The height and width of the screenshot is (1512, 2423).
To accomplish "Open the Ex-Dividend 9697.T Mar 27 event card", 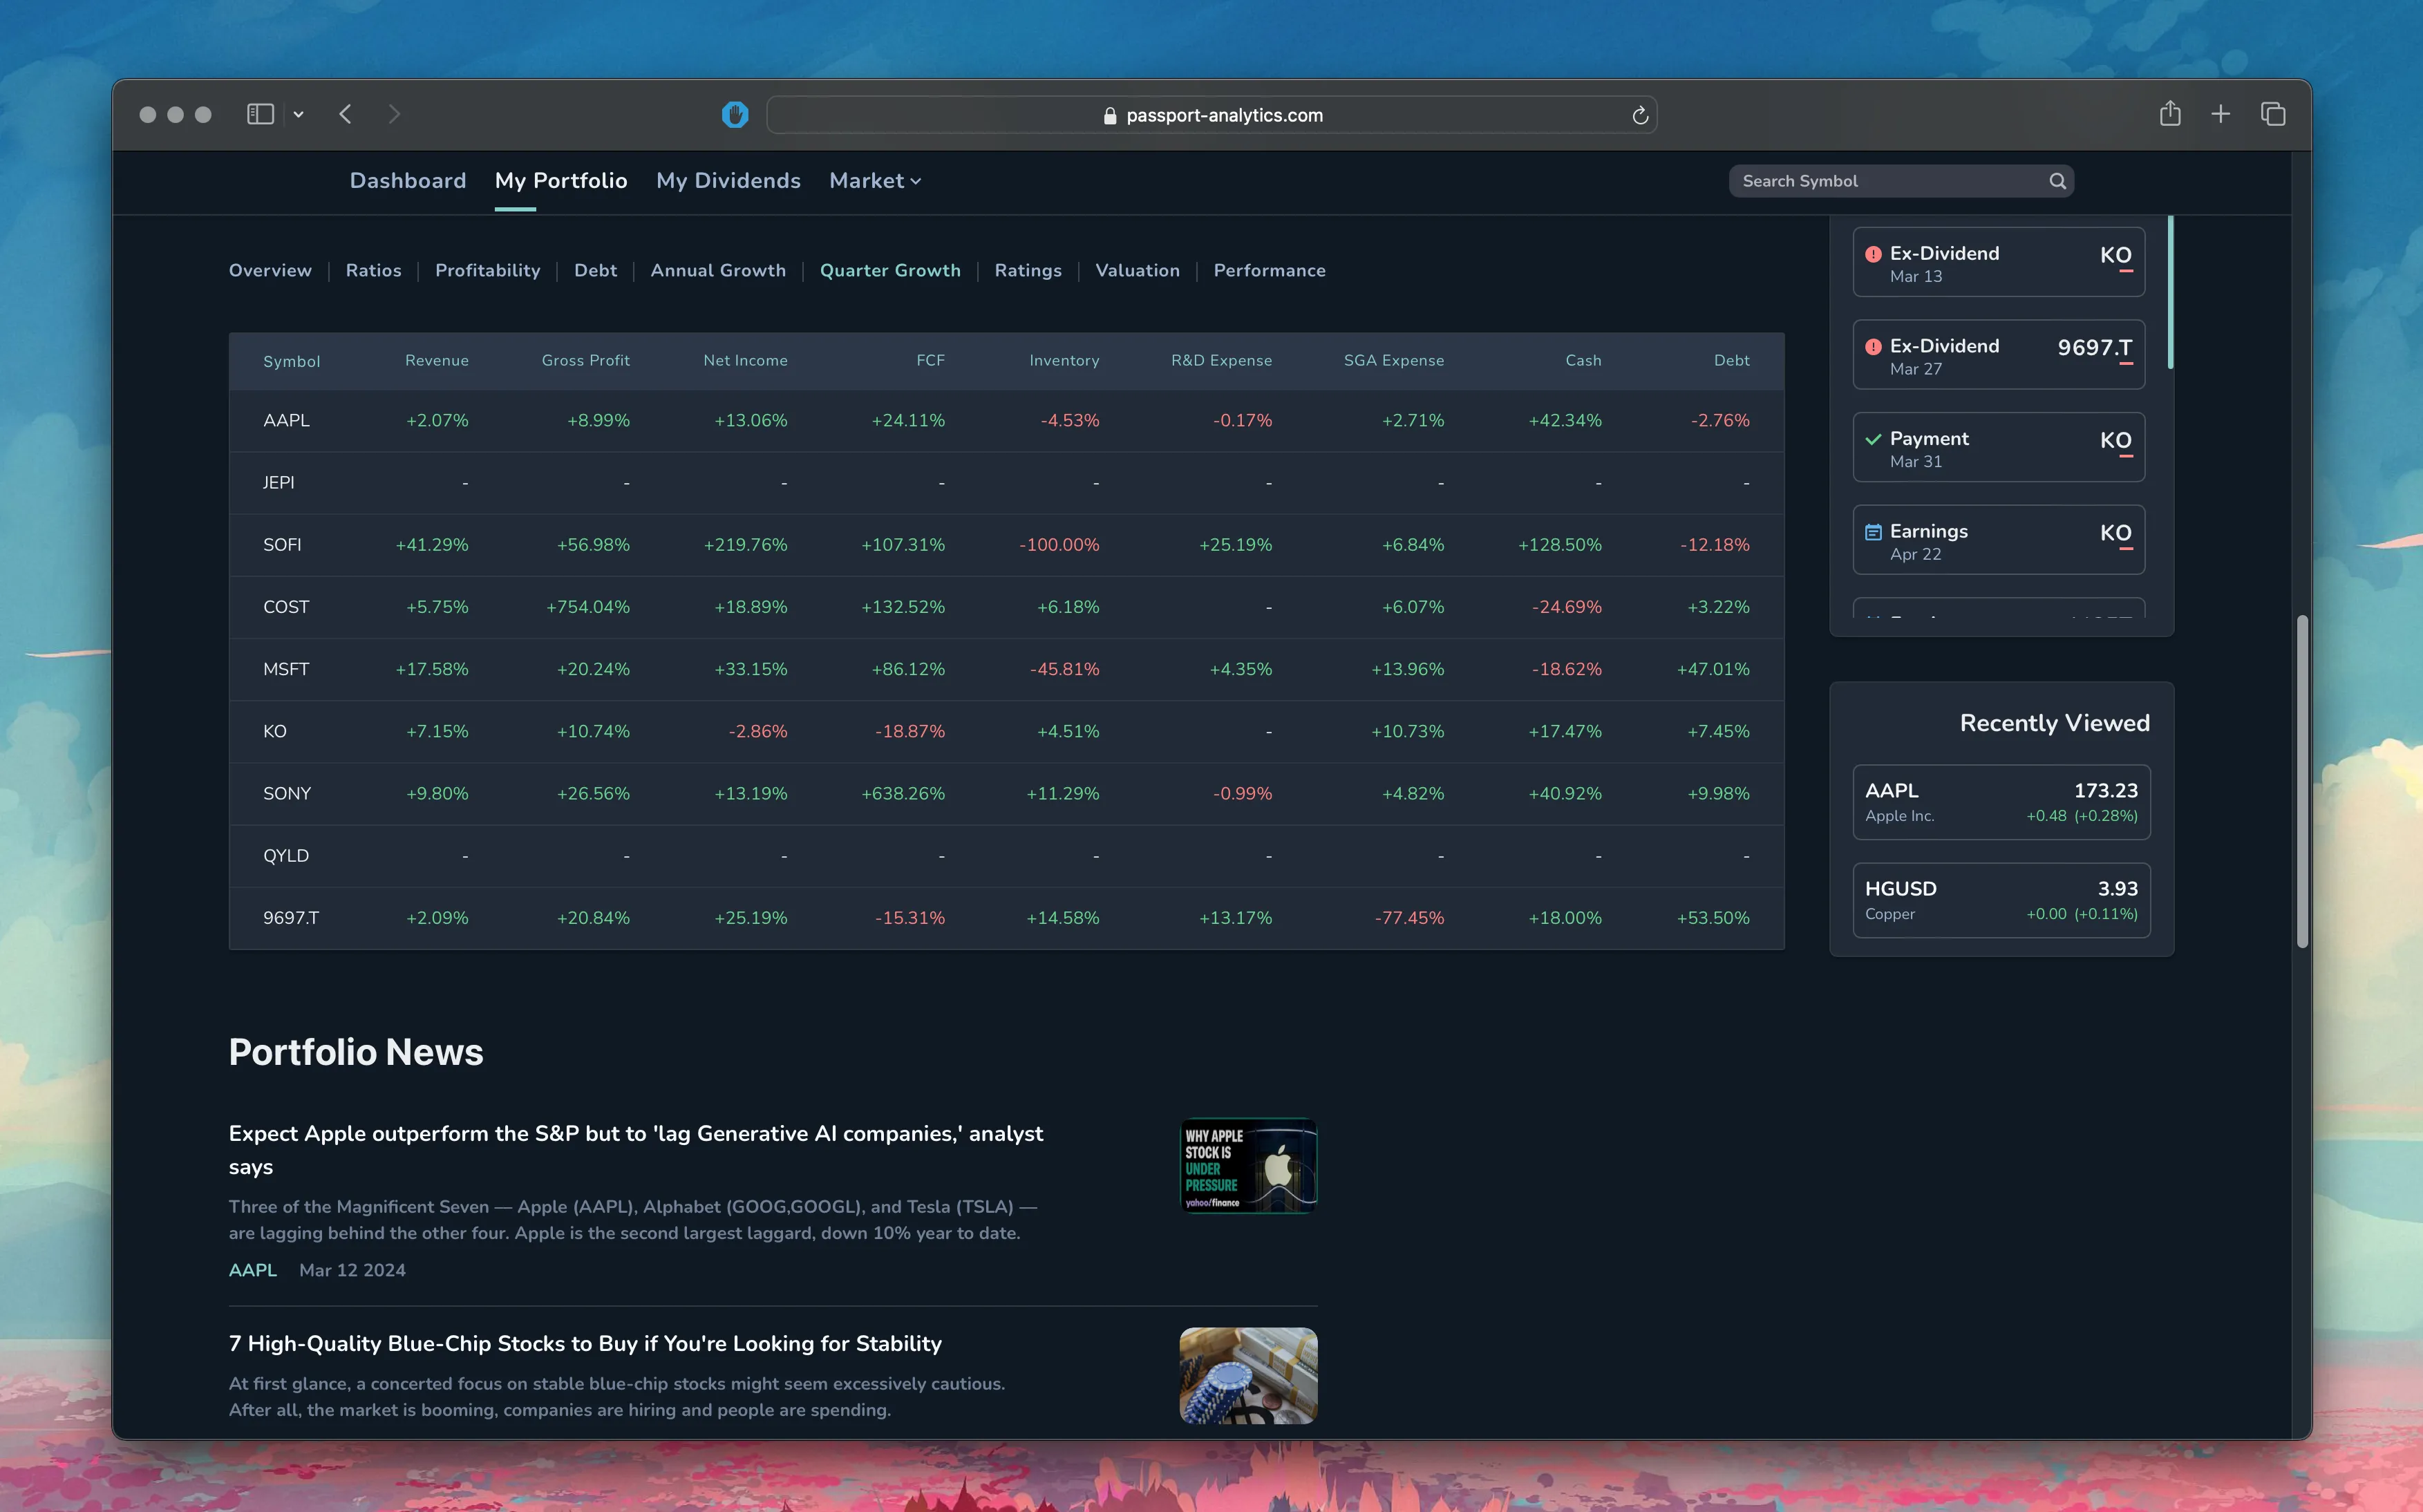I will pyautogui.click(x=1998, y=354).
